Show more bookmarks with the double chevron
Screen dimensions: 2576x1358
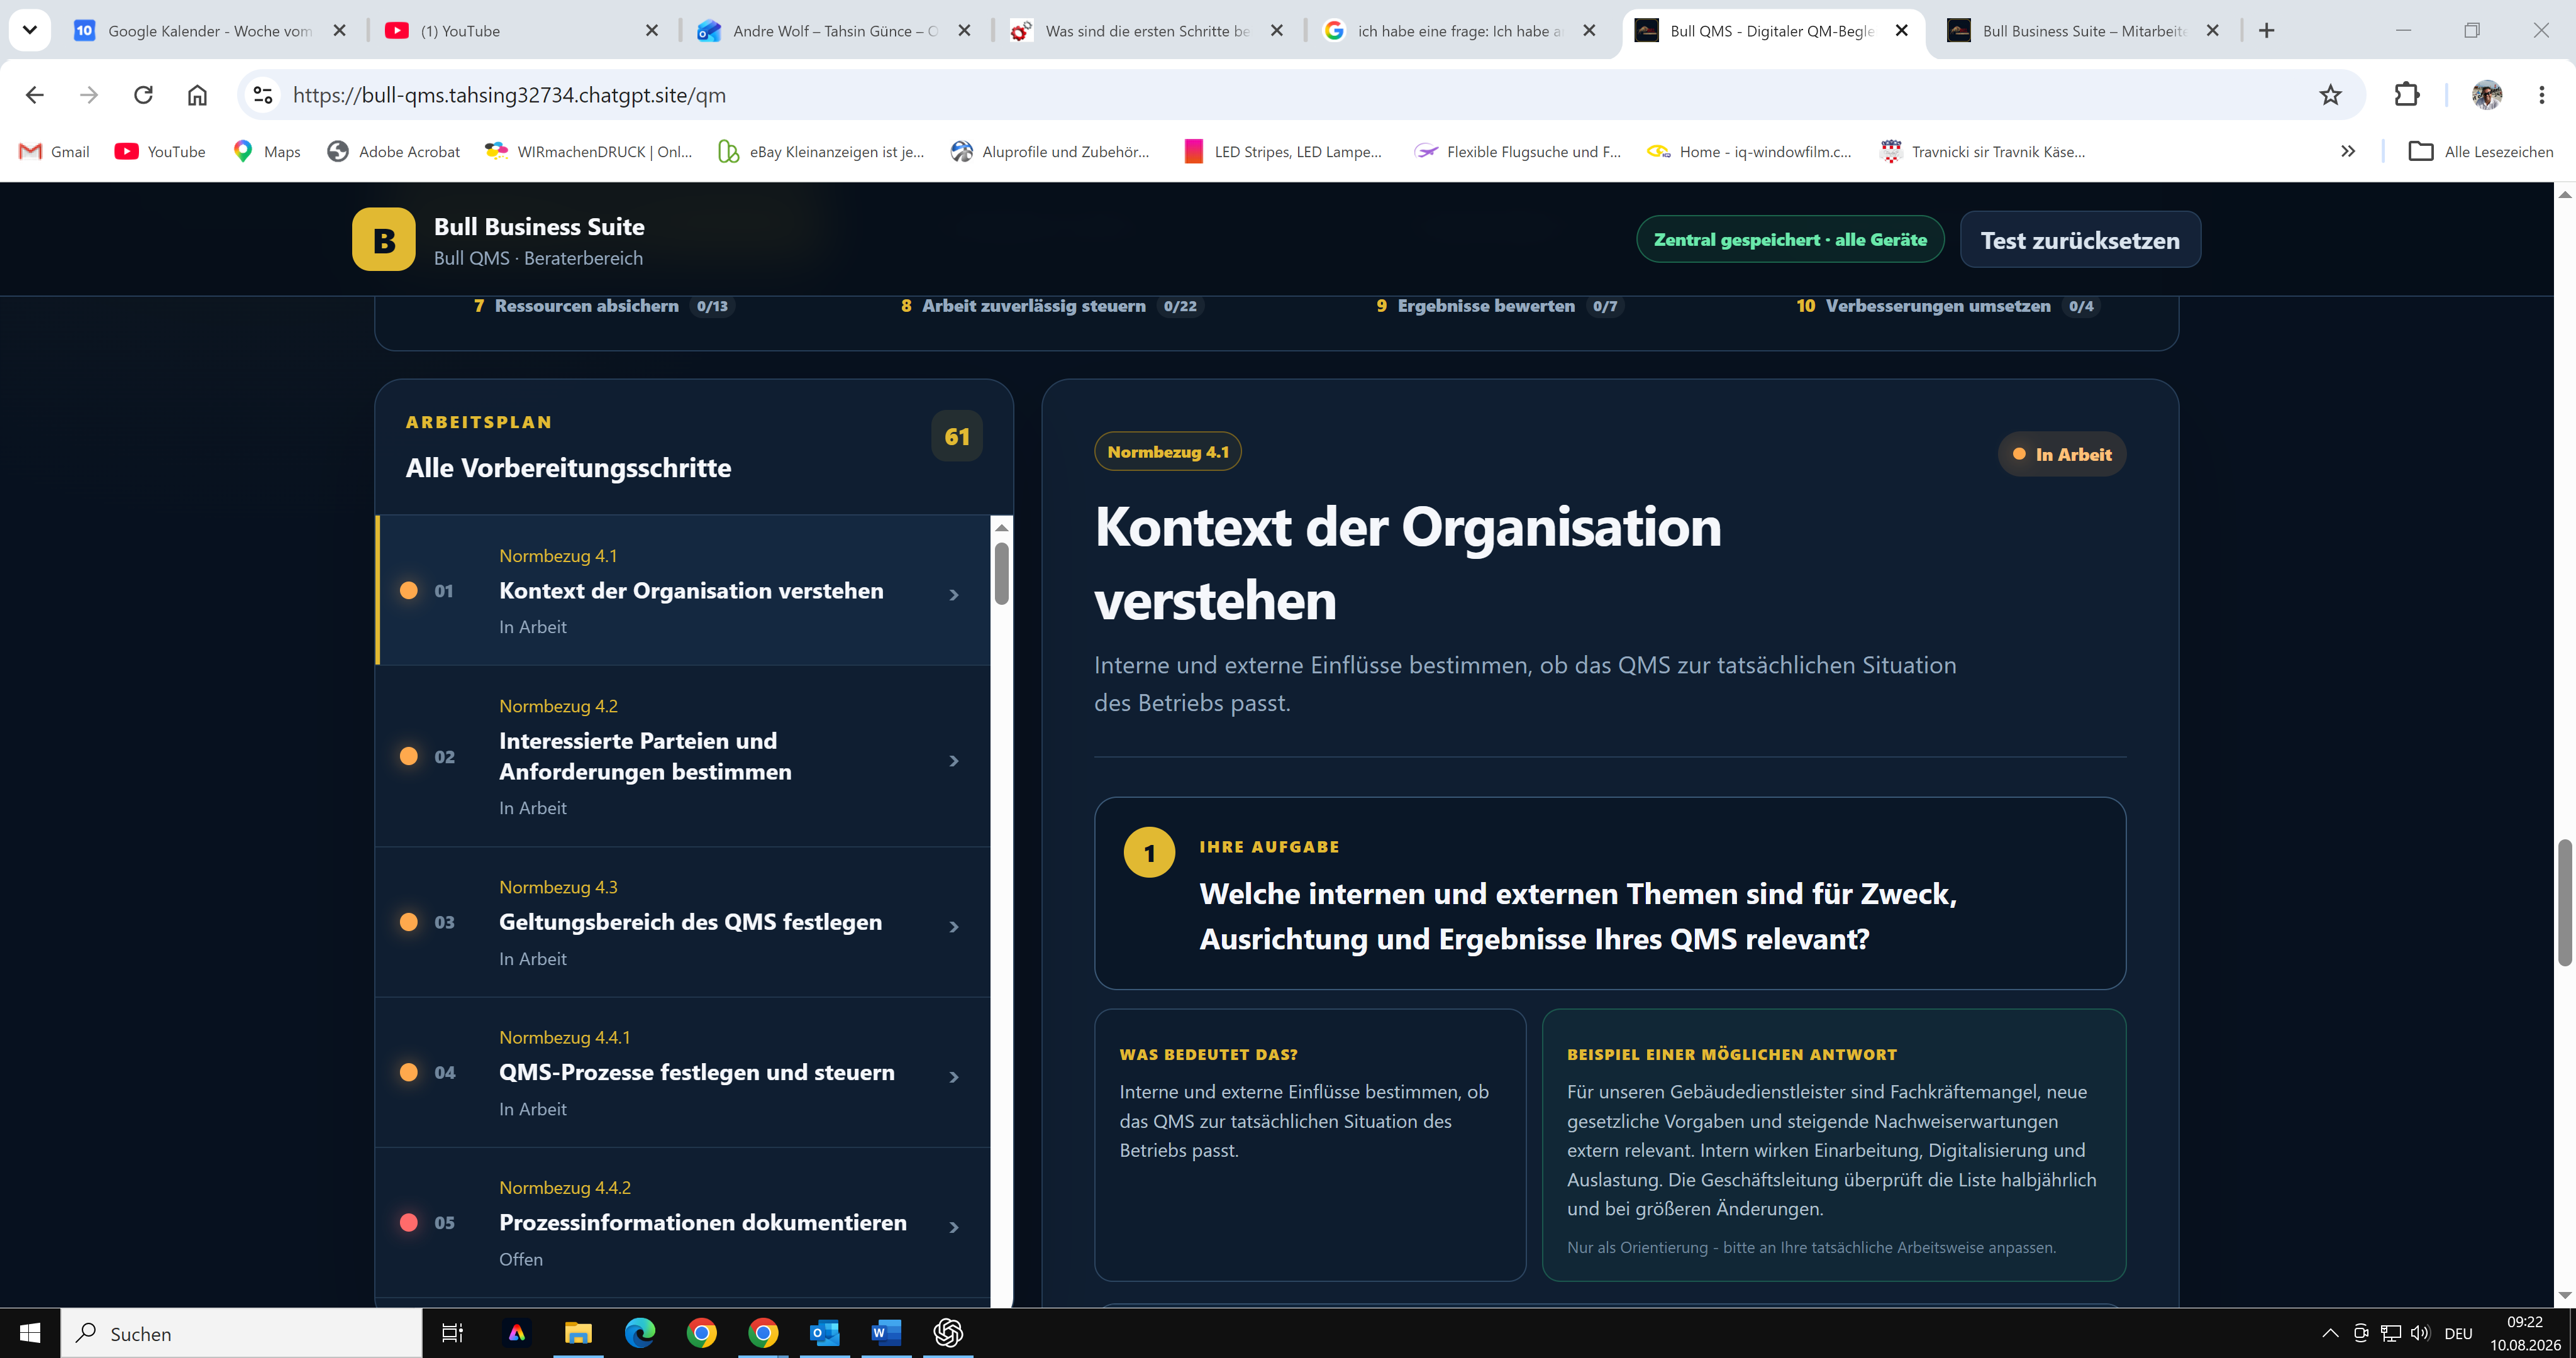(2348, 151)
